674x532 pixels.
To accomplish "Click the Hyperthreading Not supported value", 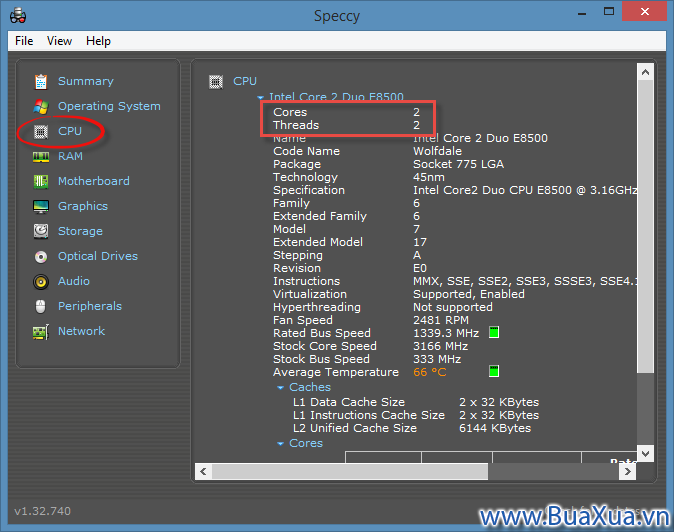I will 453,307.
